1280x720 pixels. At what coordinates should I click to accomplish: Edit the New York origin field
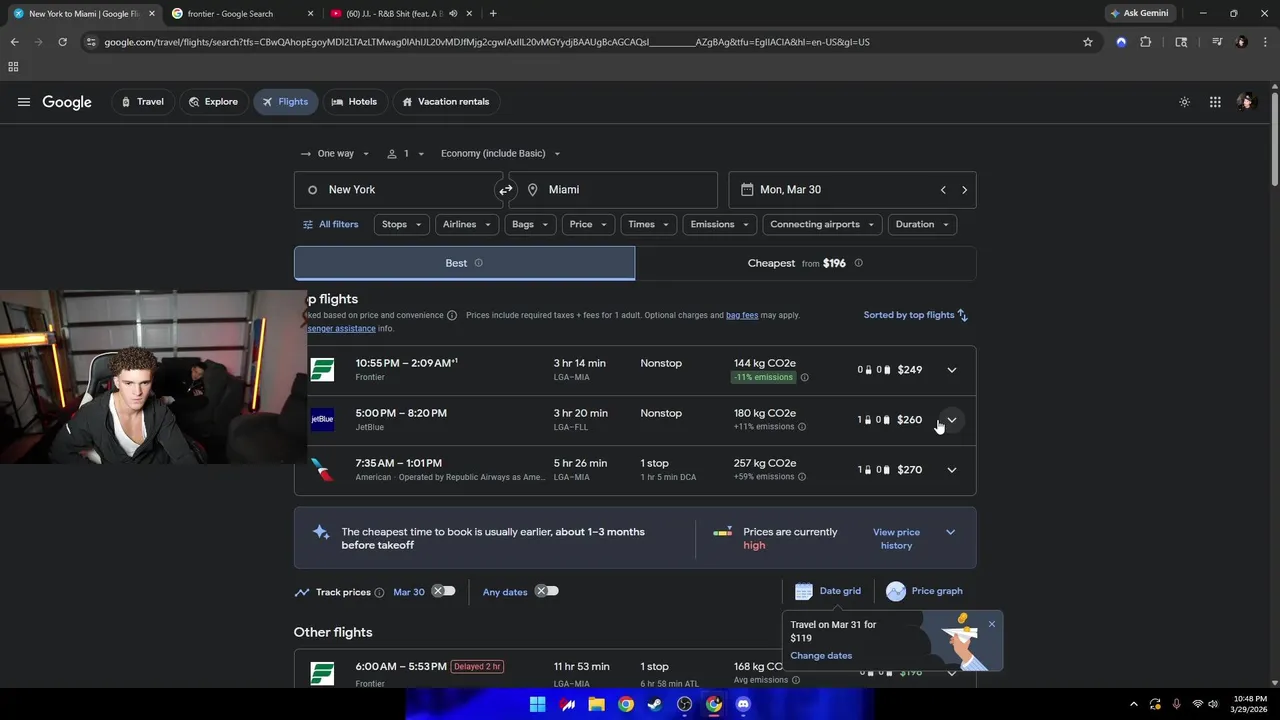click(397, 190)
